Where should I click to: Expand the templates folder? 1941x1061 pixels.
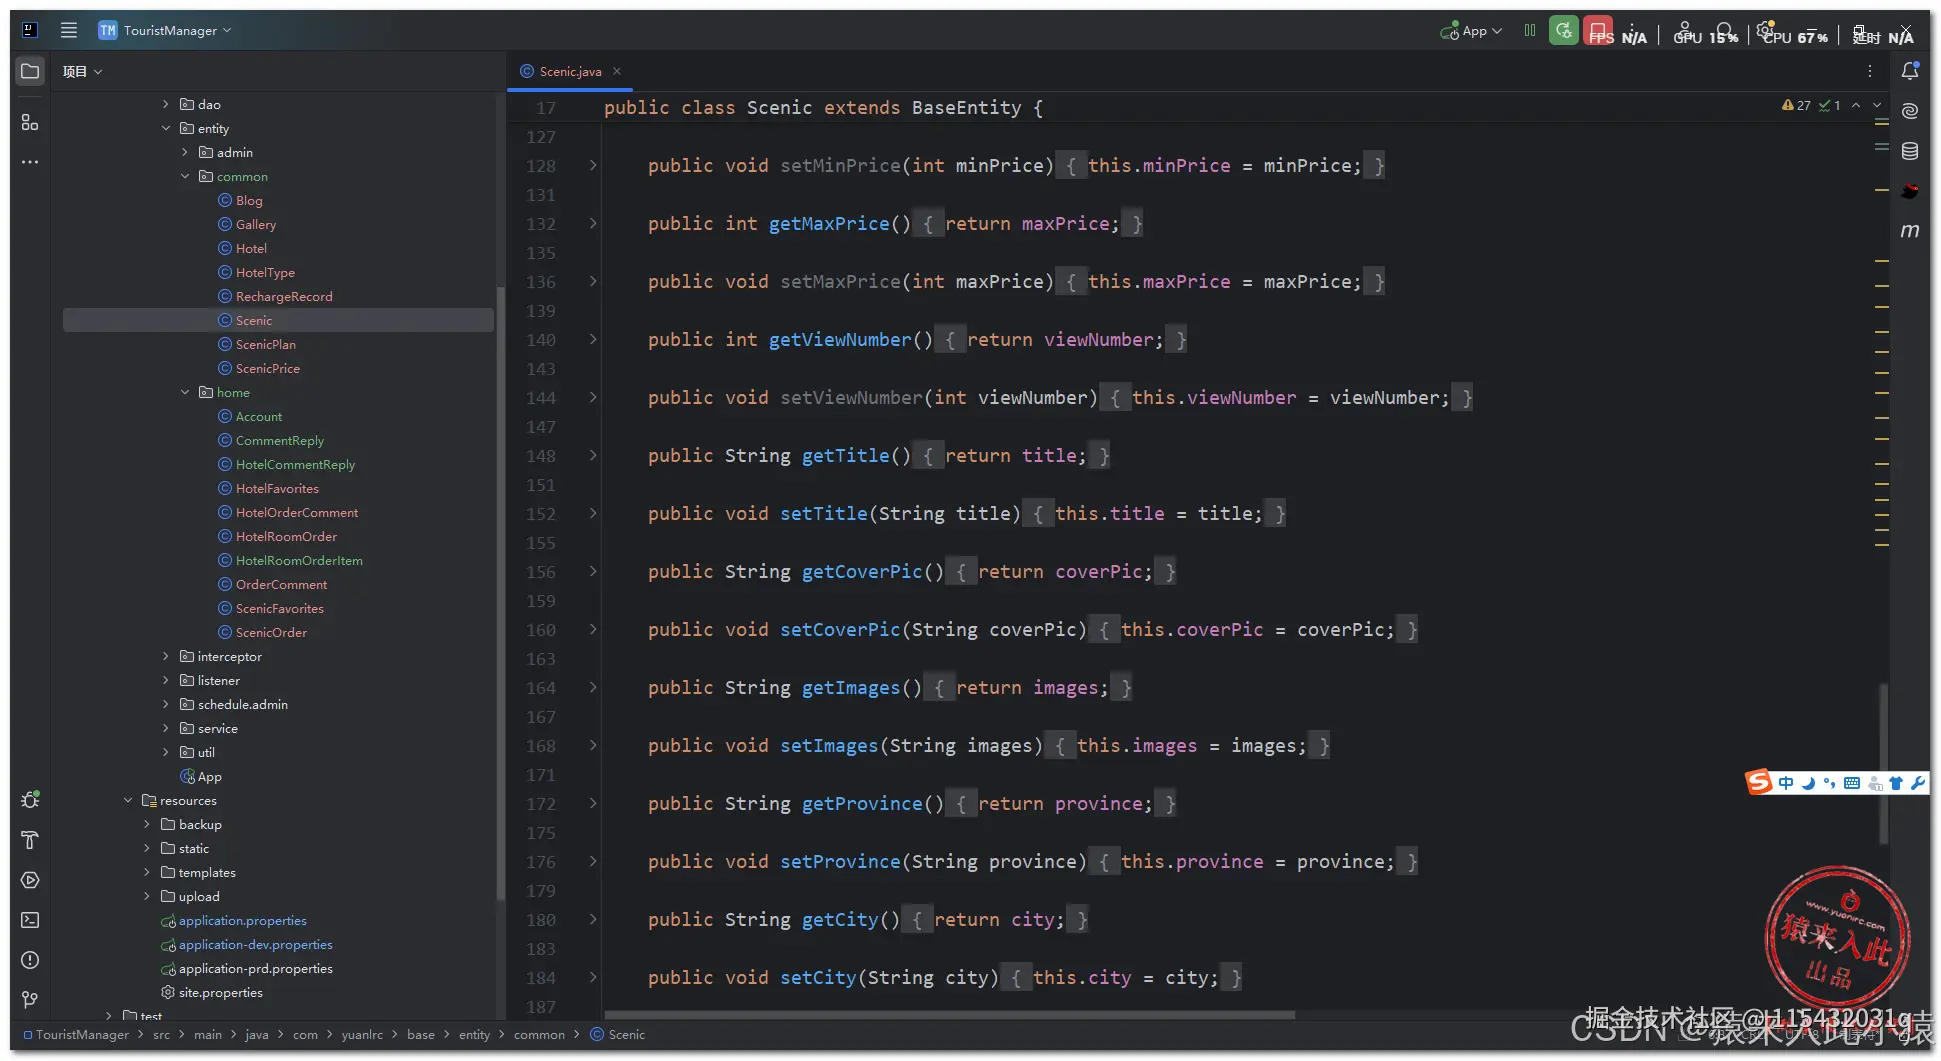tap(147, 872)
